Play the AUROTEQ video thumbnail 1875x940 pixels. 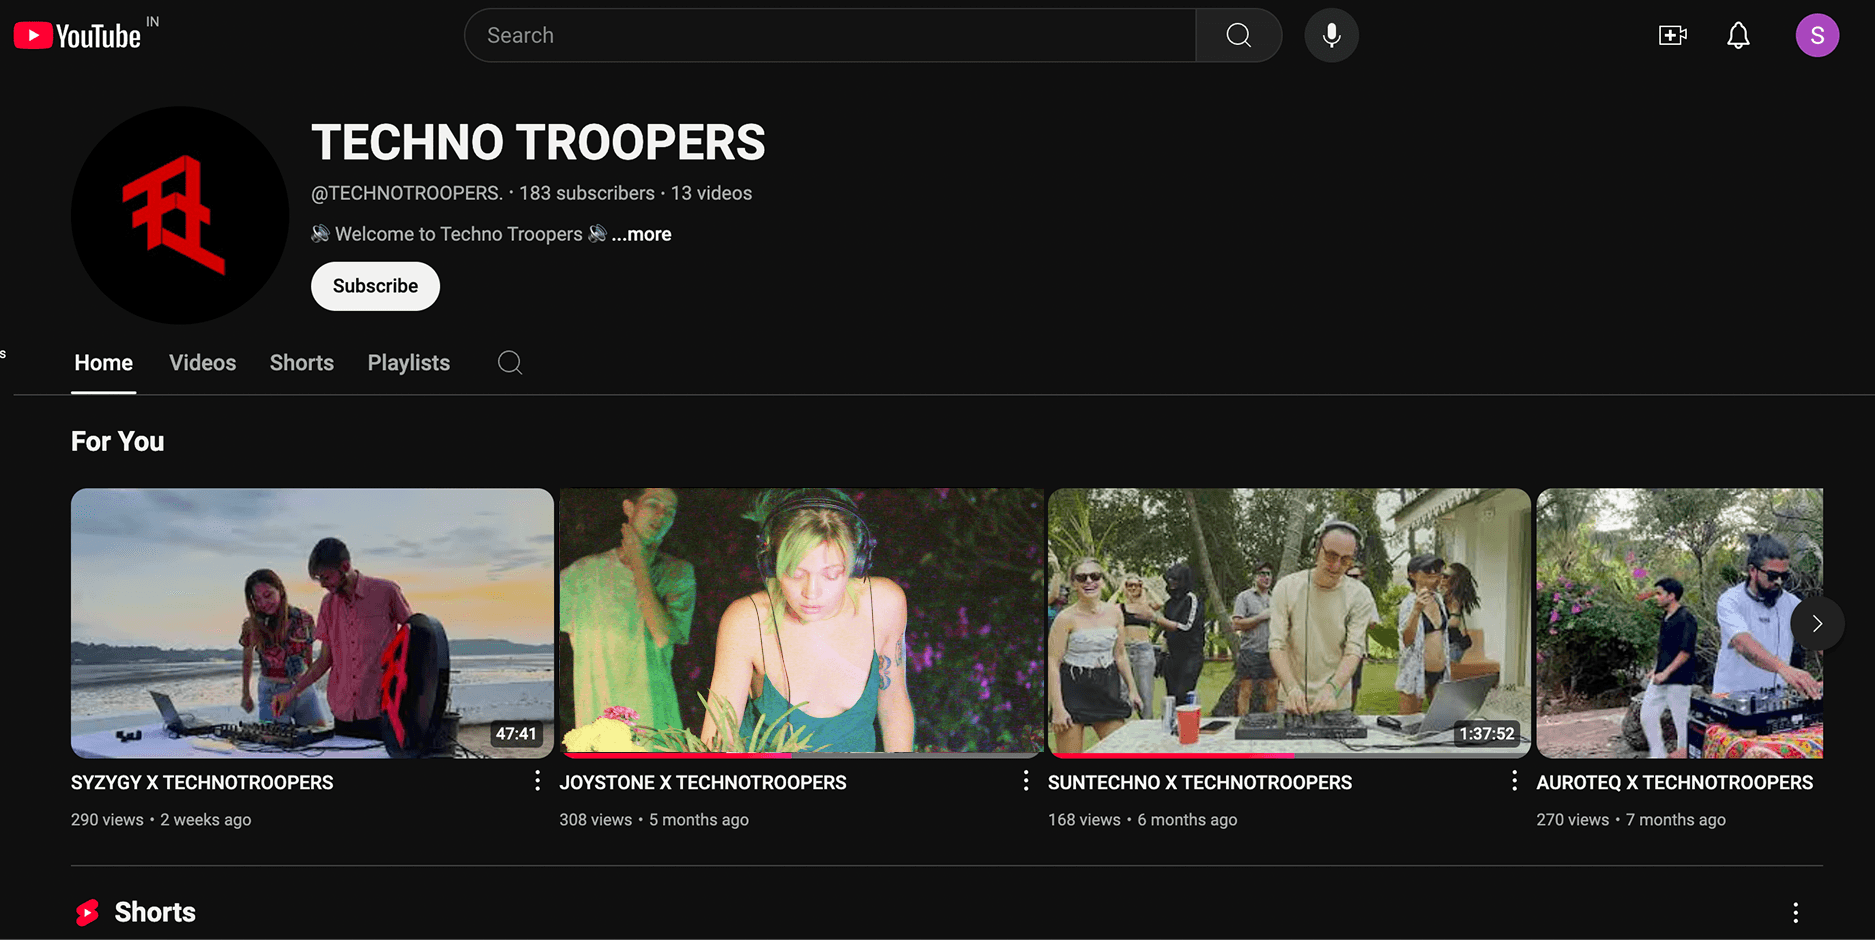click(1680, 623)
